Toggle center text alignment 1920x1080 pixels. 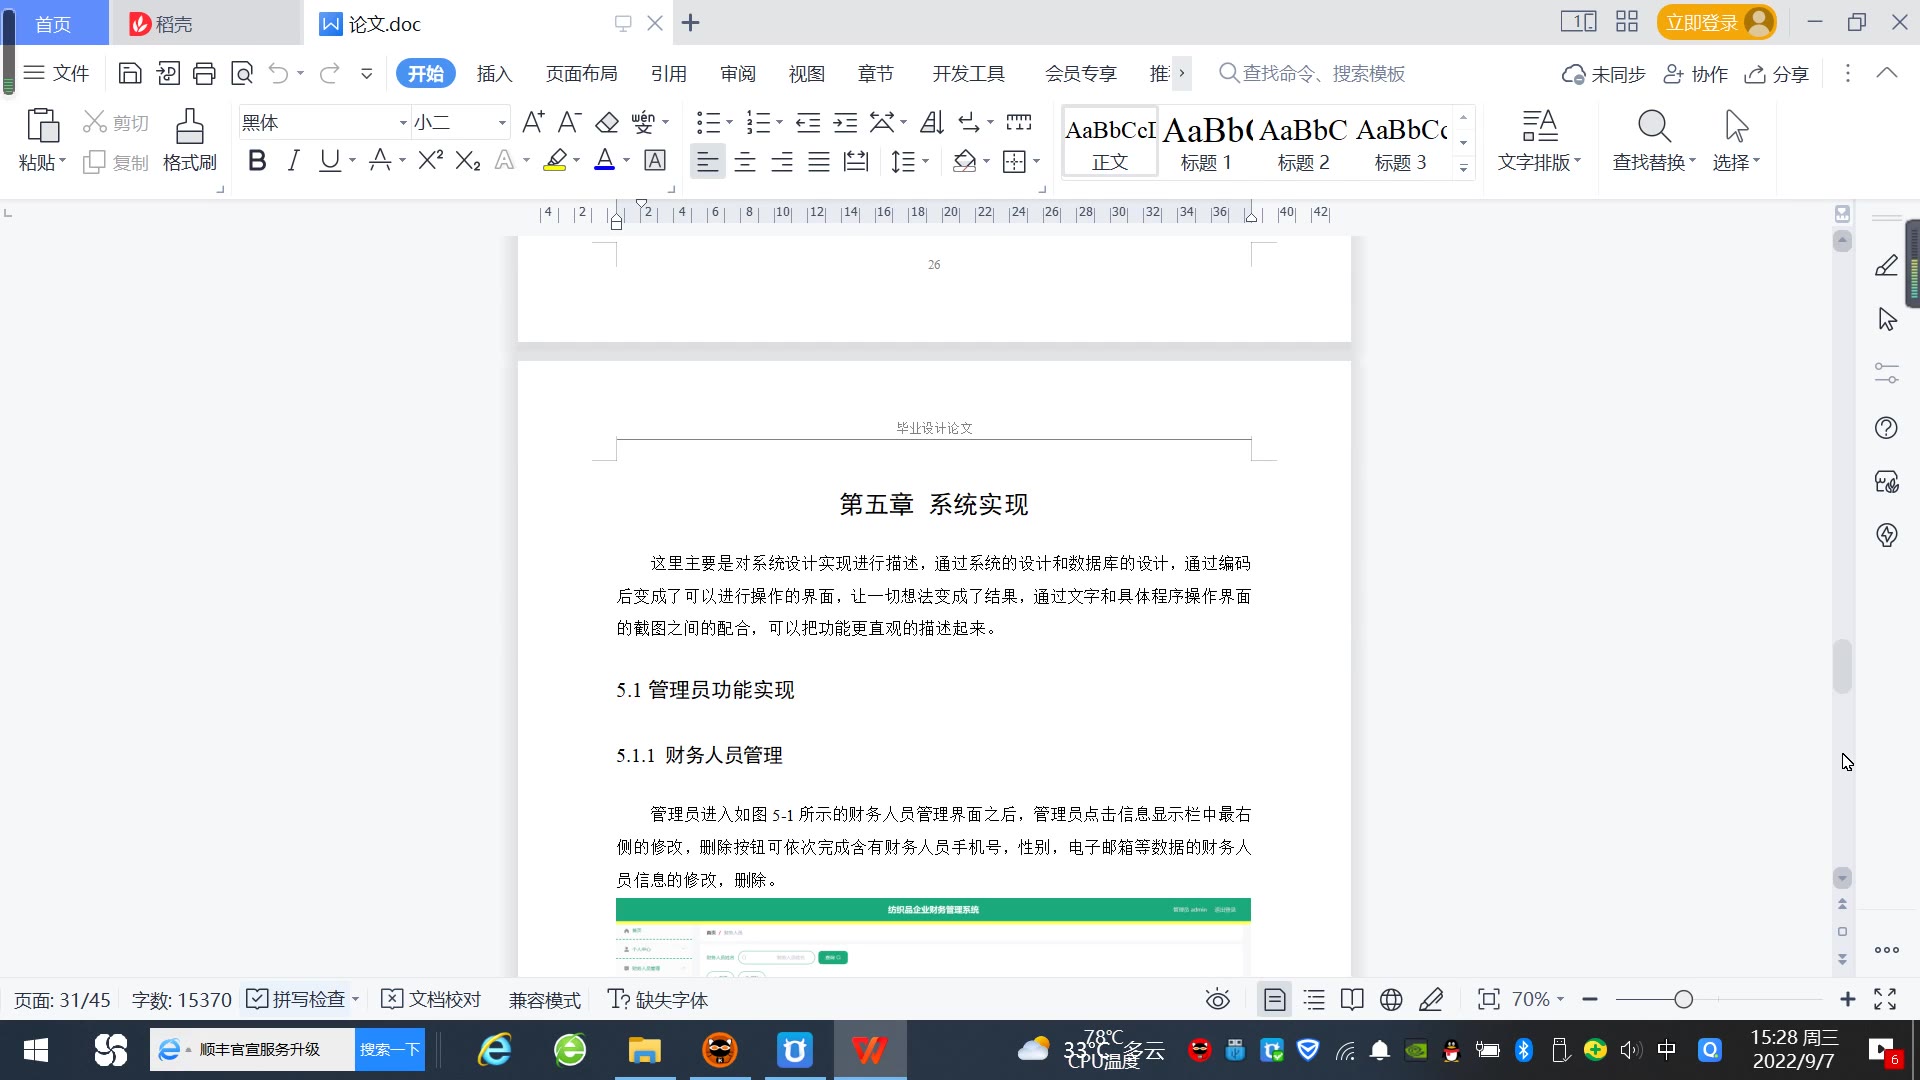745,161
